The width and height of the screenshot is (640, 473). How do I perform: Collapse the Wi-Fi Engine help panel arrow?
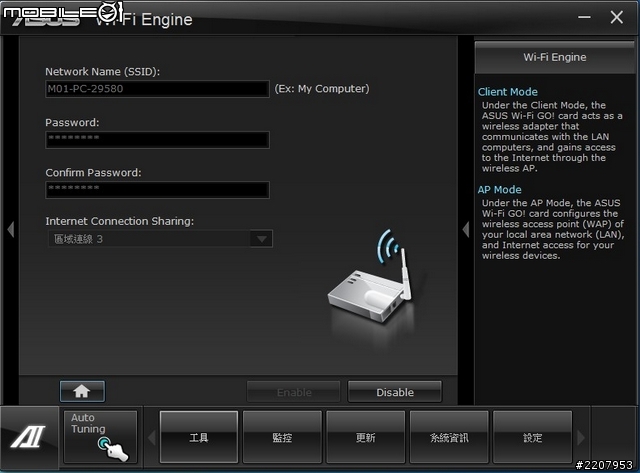[466, 229]
